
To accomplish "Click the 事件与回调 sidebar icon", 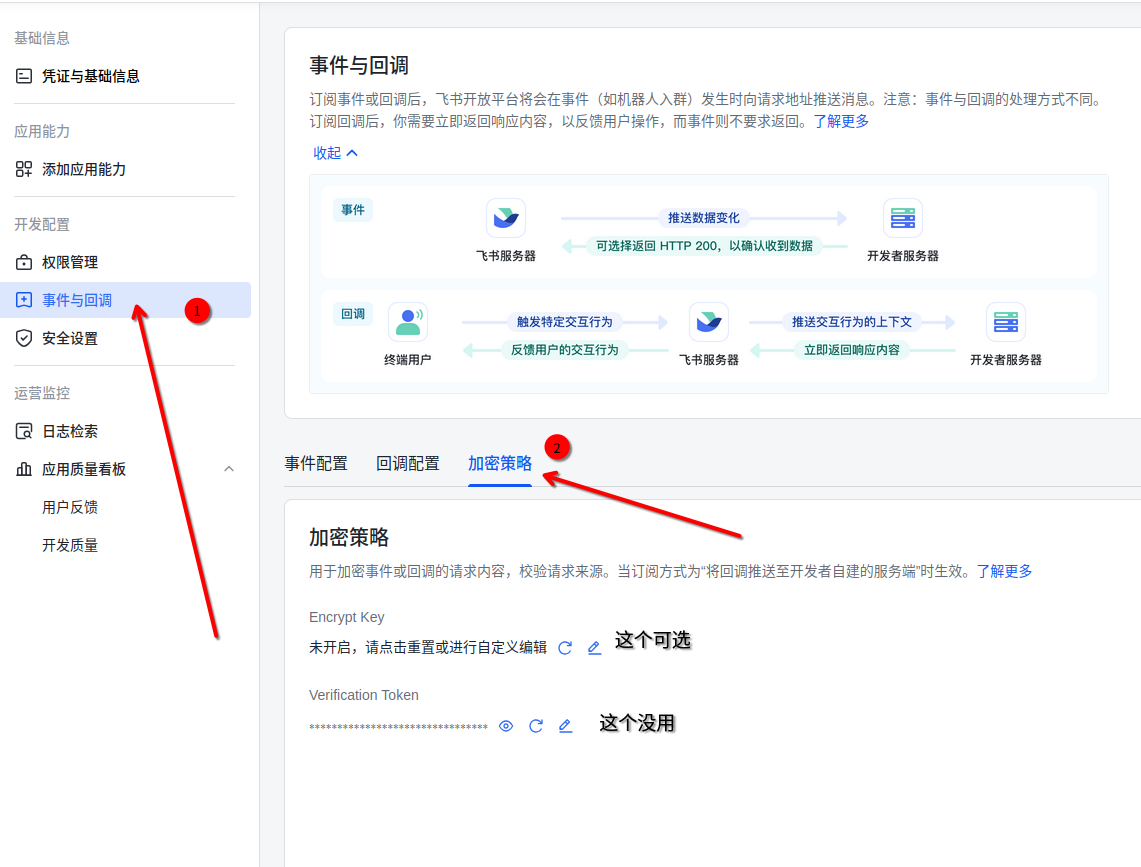I will [x=22, y=300].
